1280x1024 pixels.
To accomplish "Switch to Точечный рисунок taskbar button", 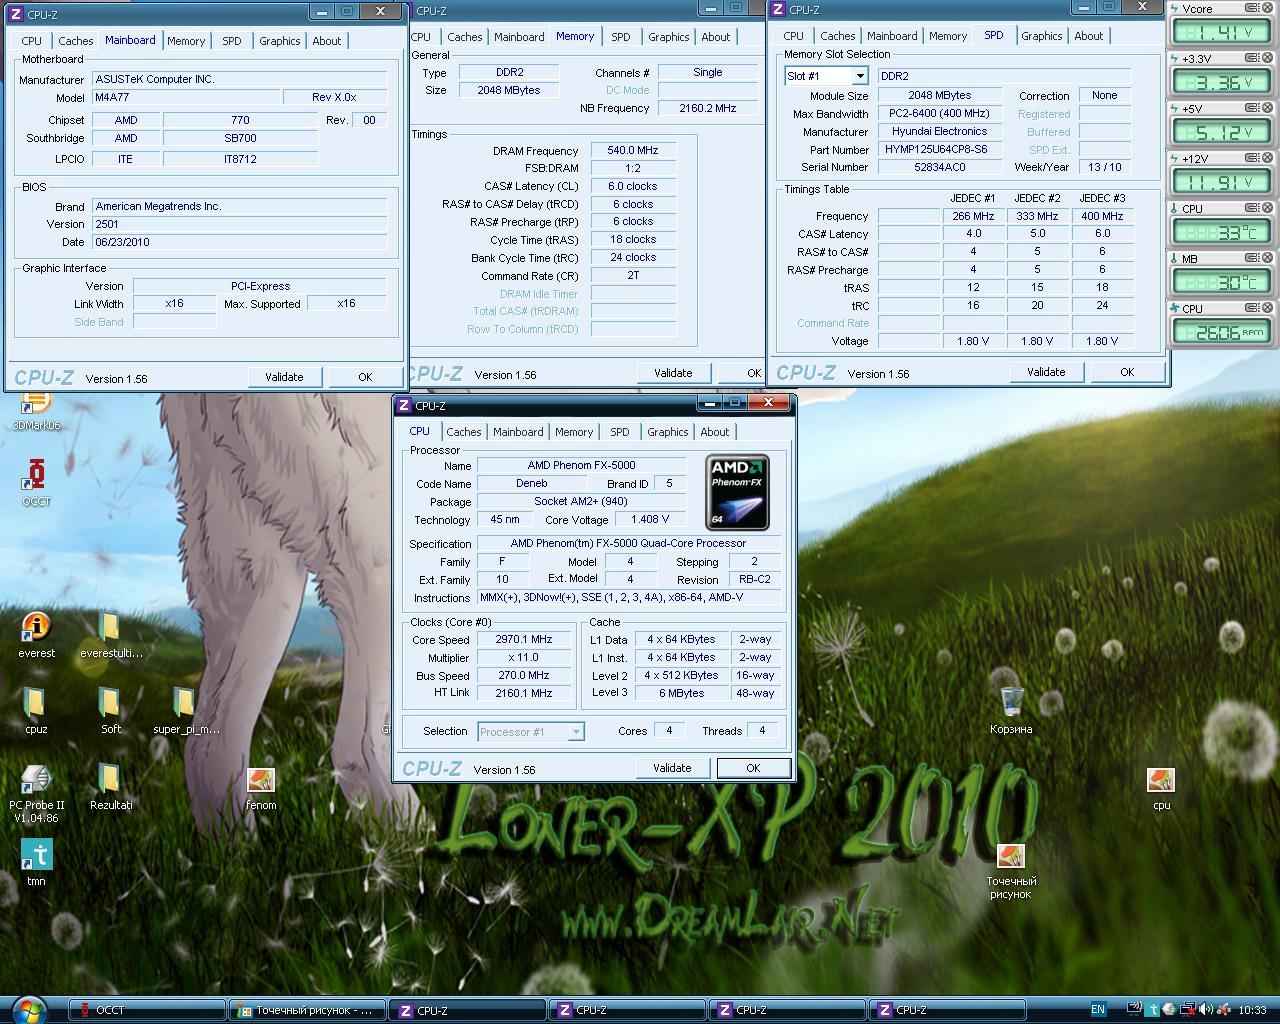I will pyautogui.click(x=306, y=1010).
